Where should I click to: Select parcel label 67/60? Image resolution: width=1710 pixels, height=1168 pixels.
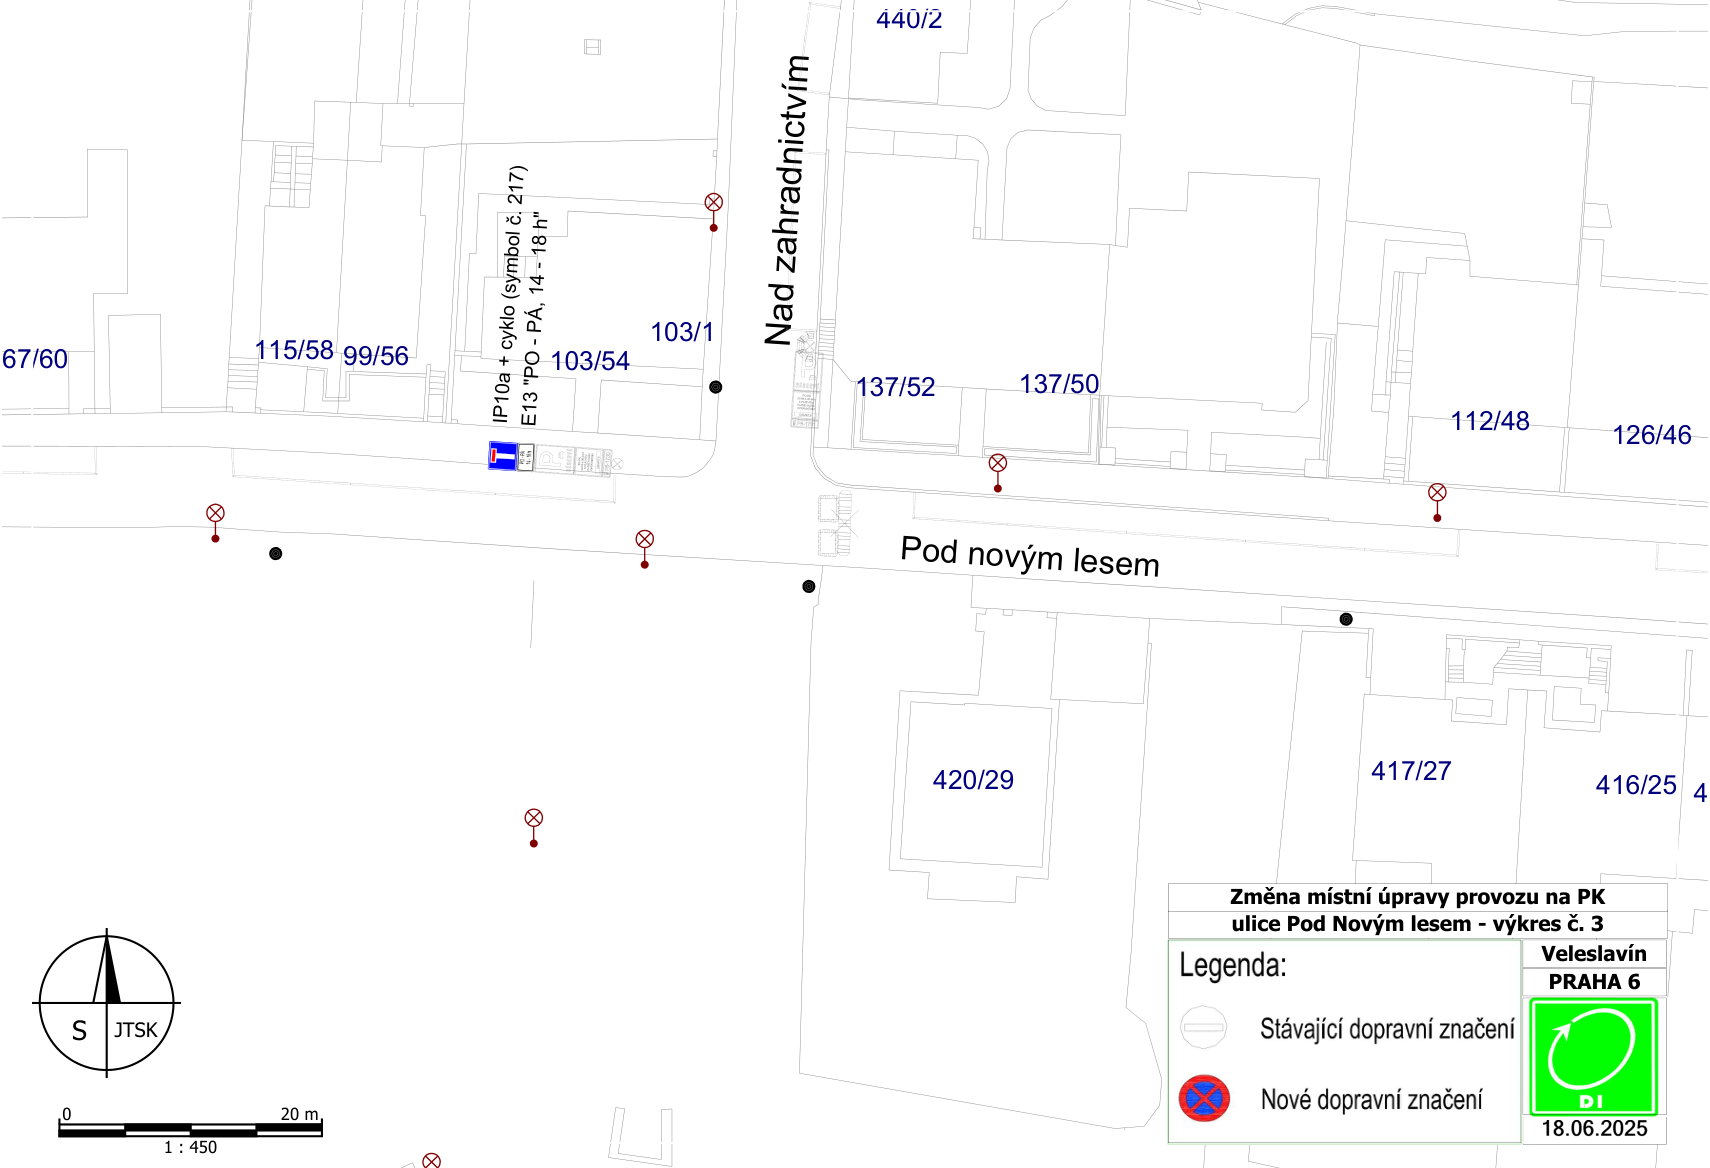pyautogui.click(x=35, y=359)
